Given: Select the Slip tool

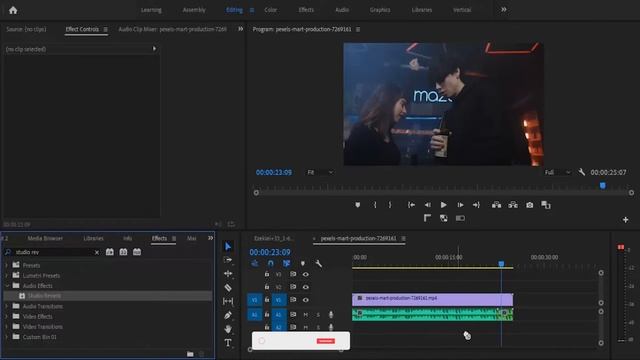Looking at the screenshot, I should coord(228,301).
